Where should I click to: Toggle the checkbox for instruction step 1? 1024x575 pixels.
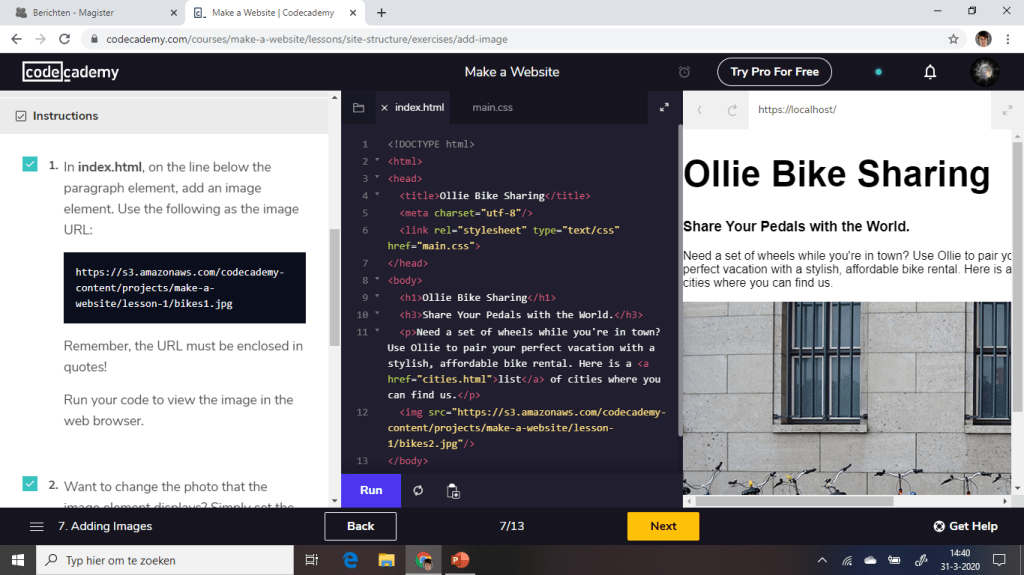tap(30, 164)
